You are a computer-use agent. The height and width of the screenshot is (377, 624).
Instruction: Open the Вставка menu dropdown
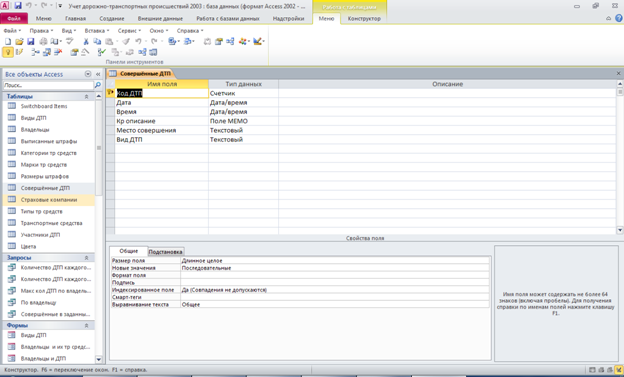point(97,31)
